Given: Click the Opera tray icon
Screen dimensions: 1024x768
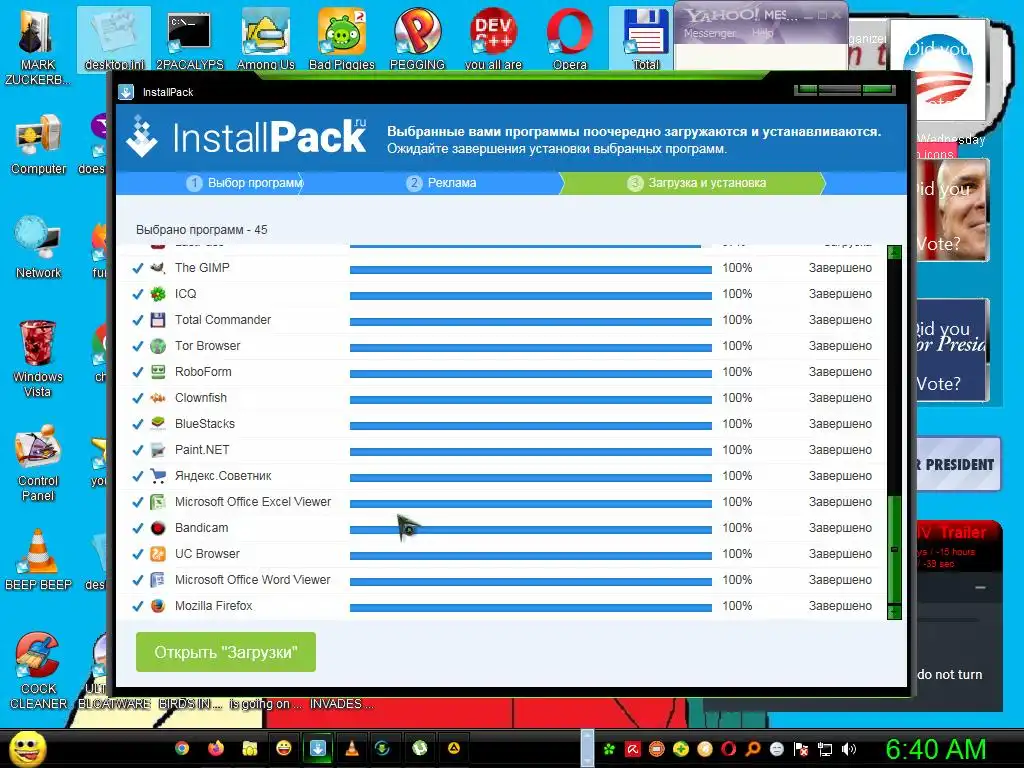Looking at the screenshot, I should (728, 749).
